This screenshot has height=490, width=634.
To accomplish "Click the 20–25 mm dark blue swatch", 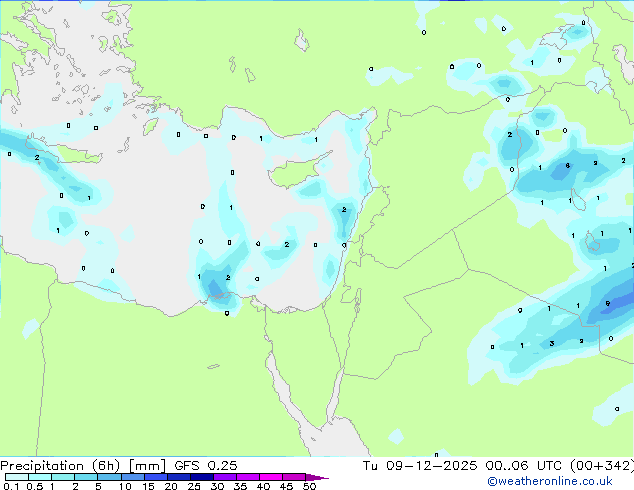I will [x=179, y=477].
